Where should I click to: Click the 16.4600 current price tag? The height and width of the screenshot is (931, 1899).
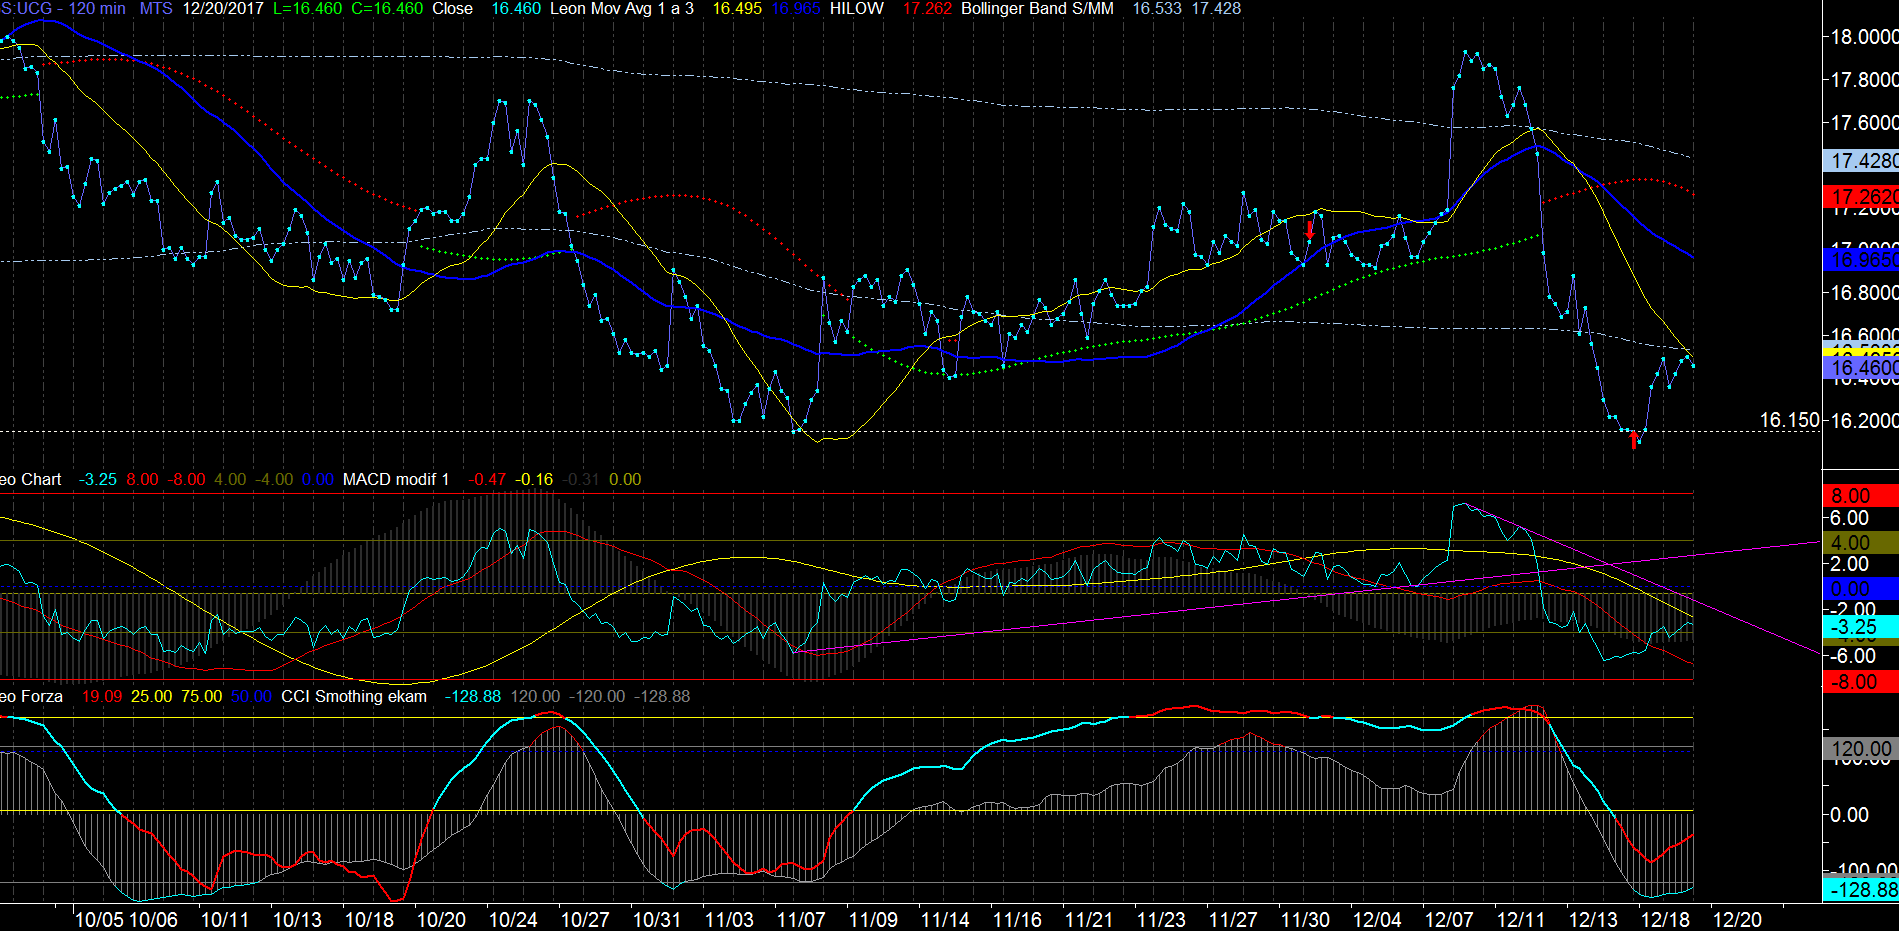[1861, 368]
